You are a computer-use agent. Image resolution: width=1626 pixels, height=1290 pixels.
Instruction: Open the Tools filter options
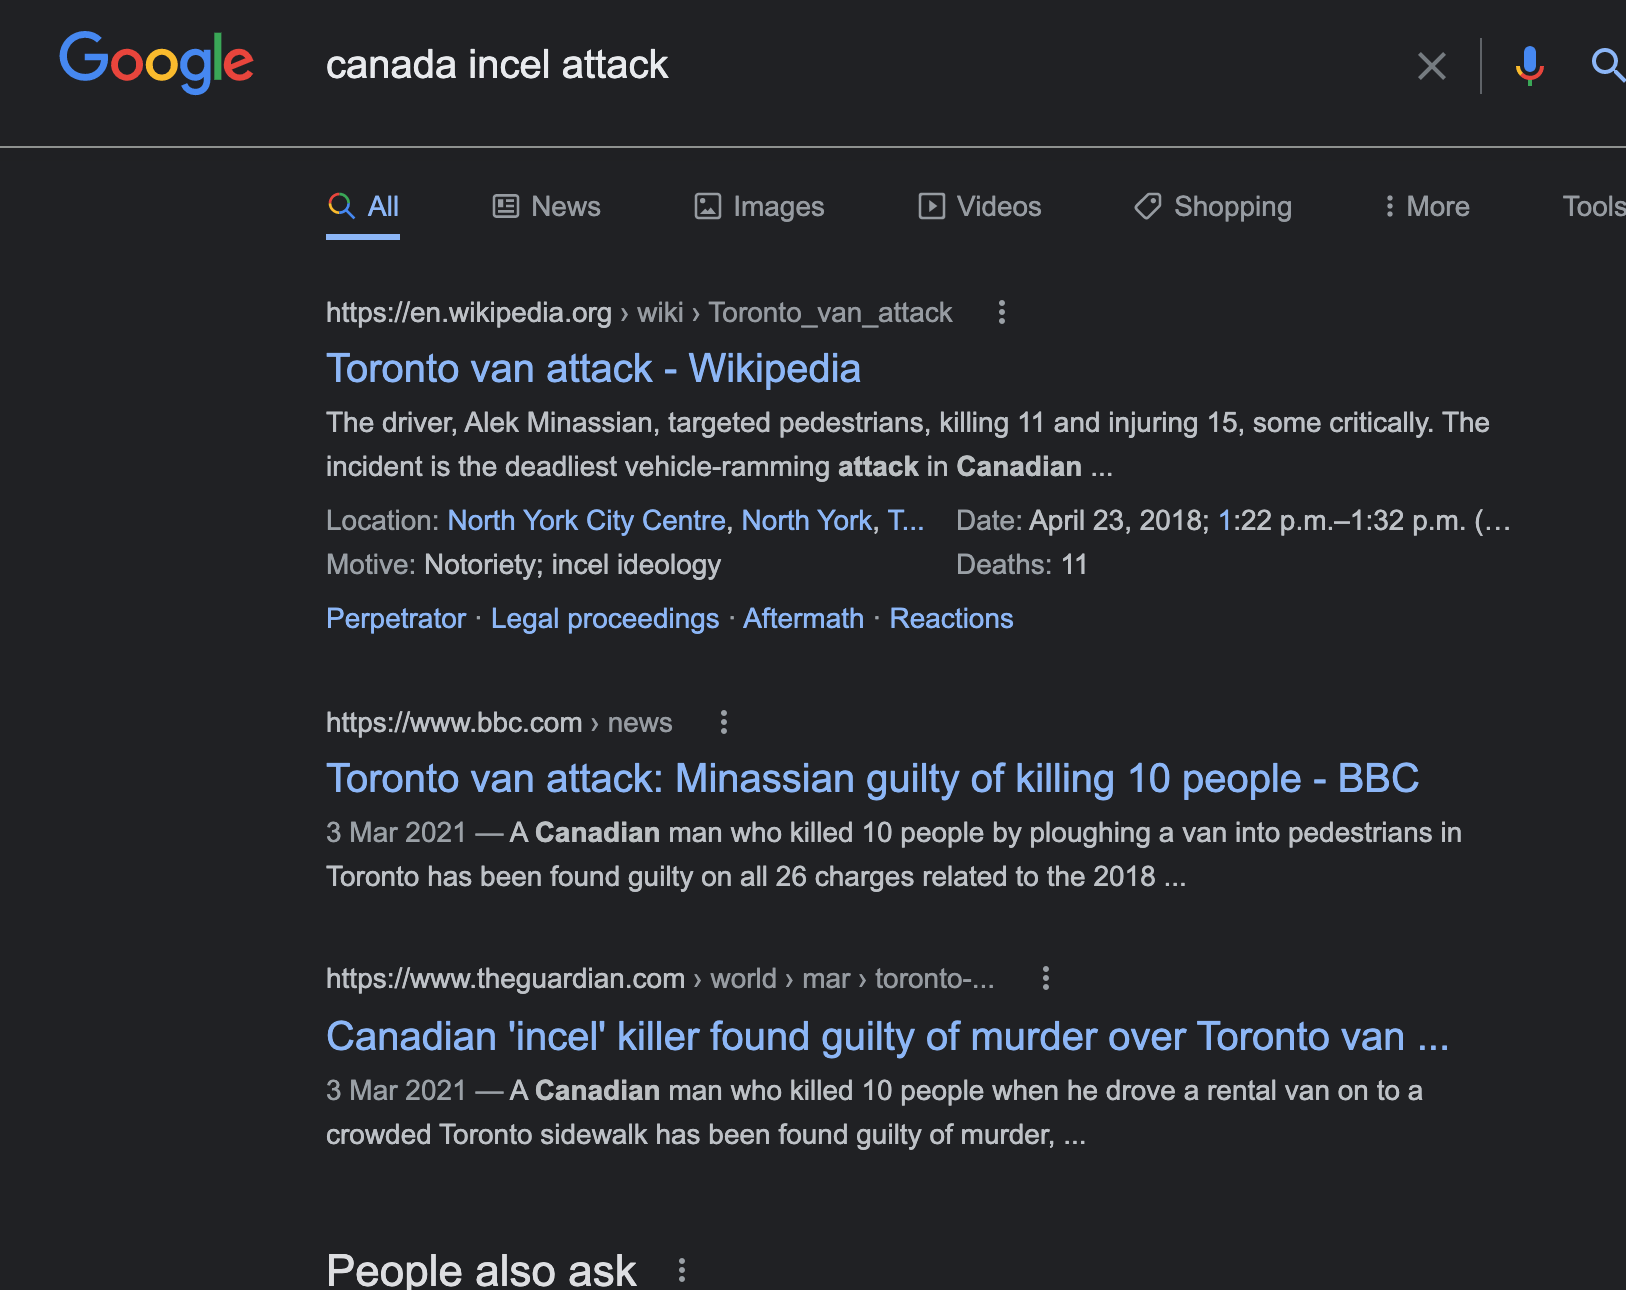tap(1594, 206)
